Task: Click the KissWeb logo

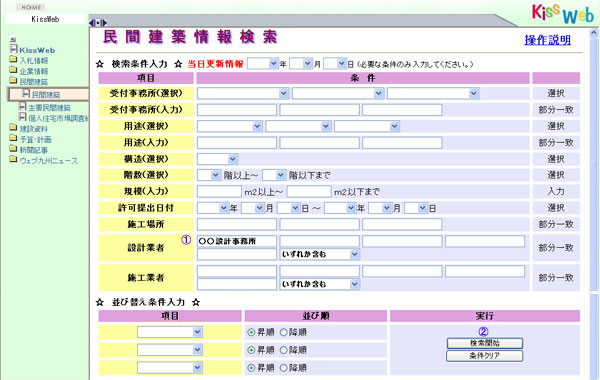Action: [563, 13]
